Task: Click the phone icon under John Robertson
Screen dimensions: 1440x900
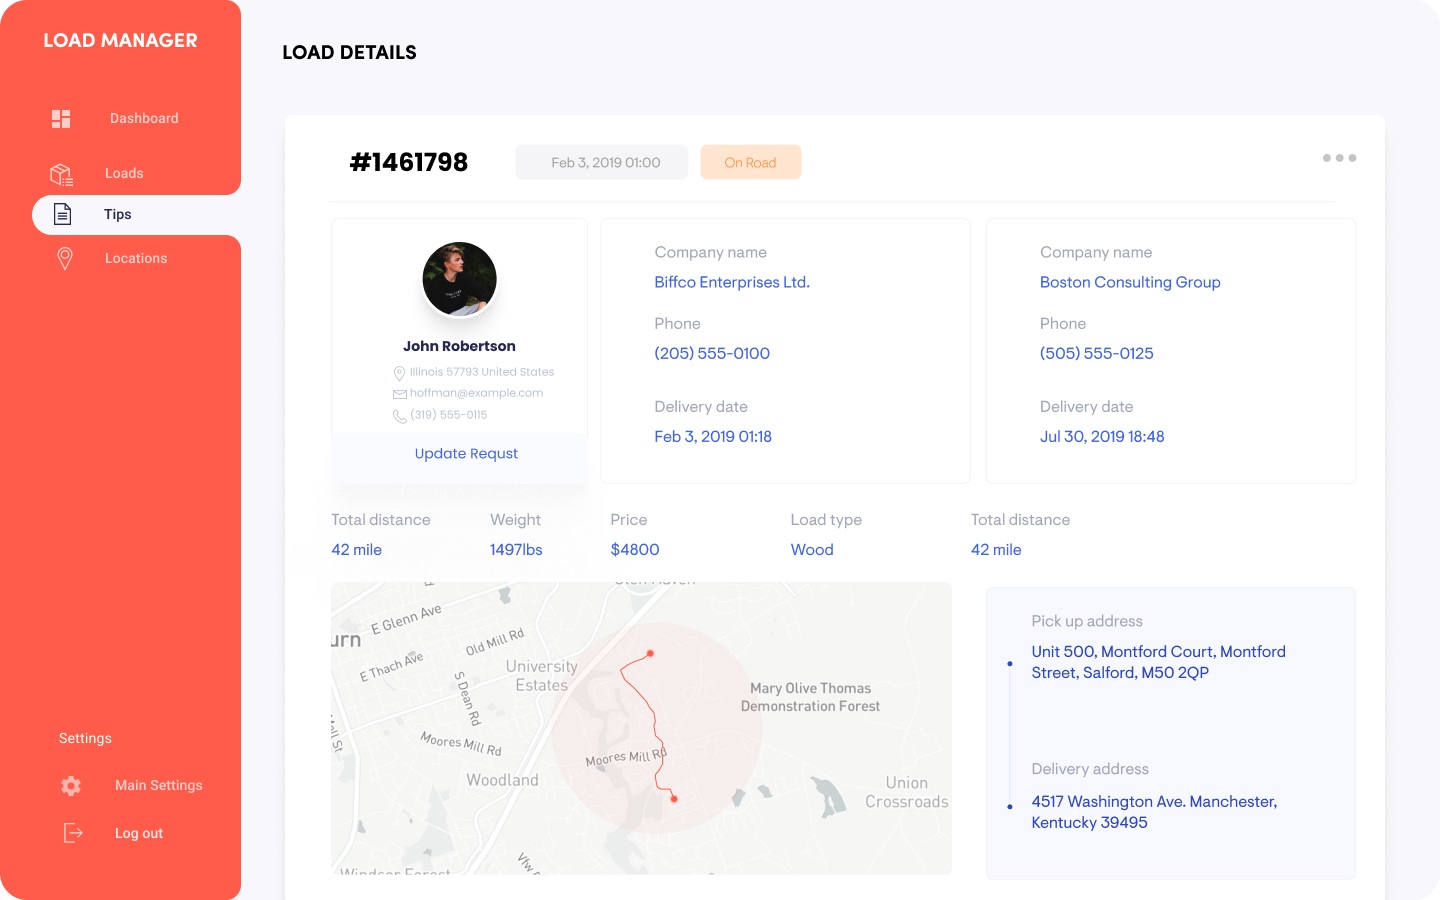Action: [x=399, y=416]
